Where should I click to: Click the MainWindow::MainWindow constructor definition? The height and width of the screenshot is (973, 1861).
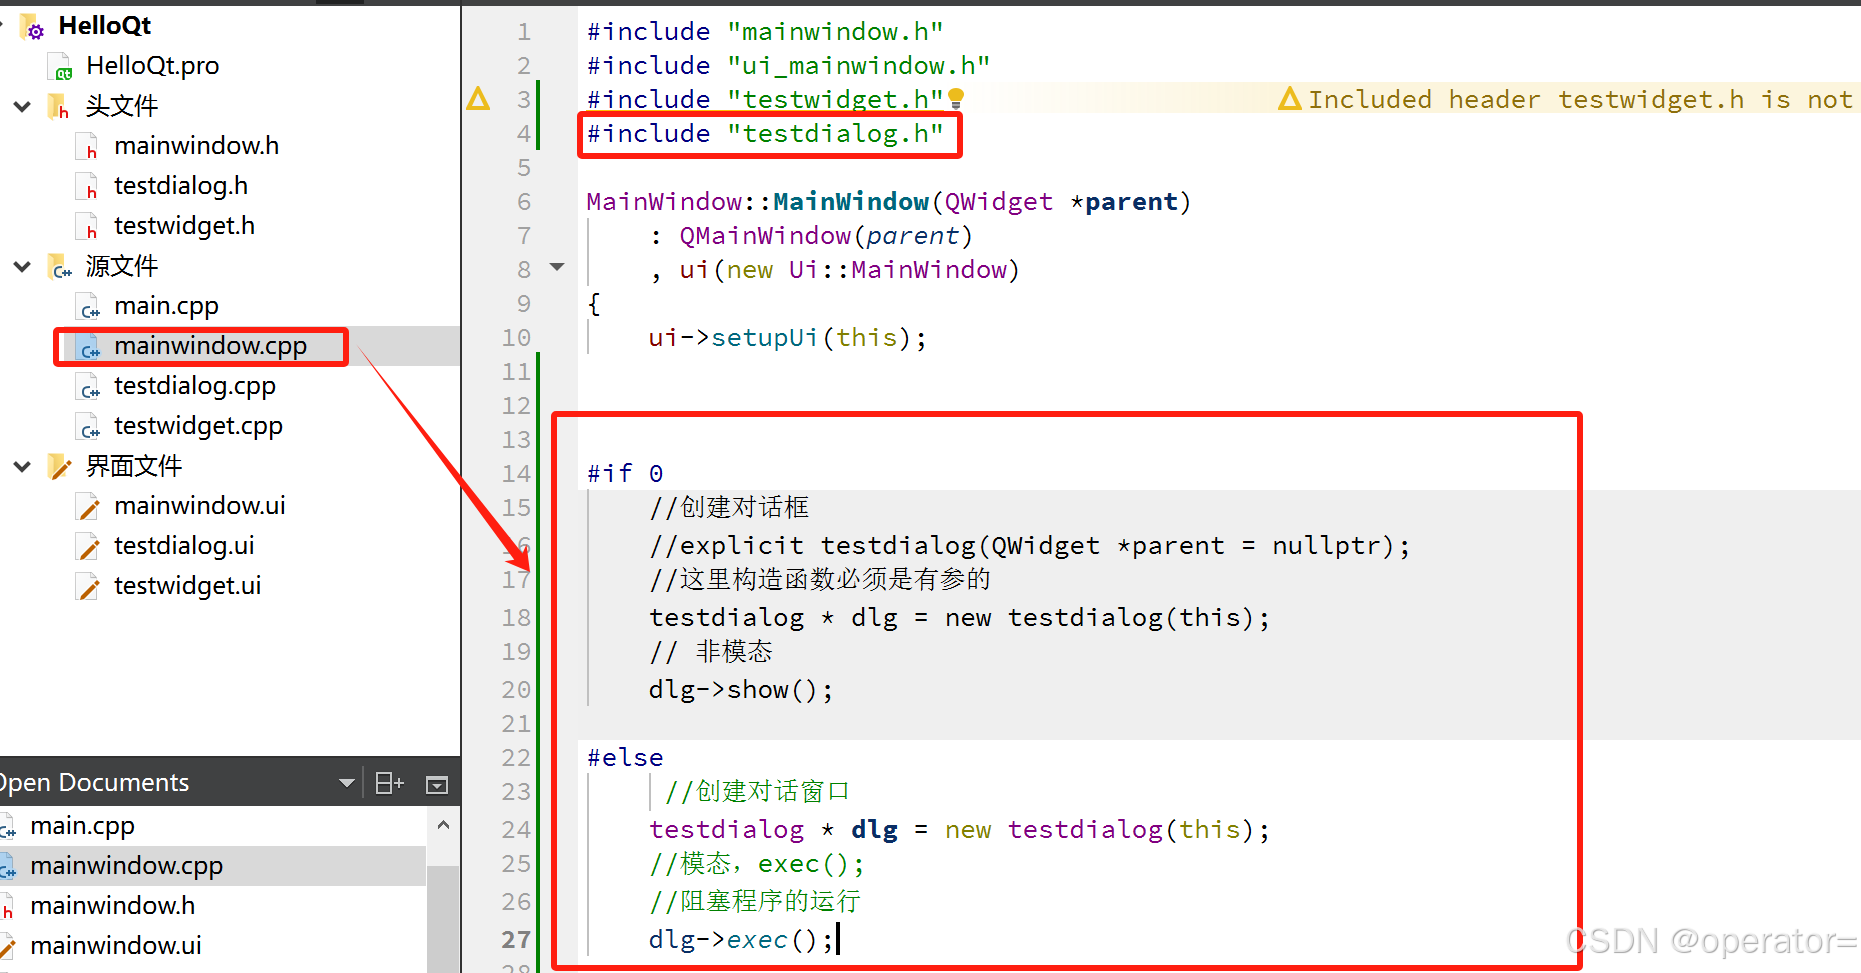click(x=888, y=202)
